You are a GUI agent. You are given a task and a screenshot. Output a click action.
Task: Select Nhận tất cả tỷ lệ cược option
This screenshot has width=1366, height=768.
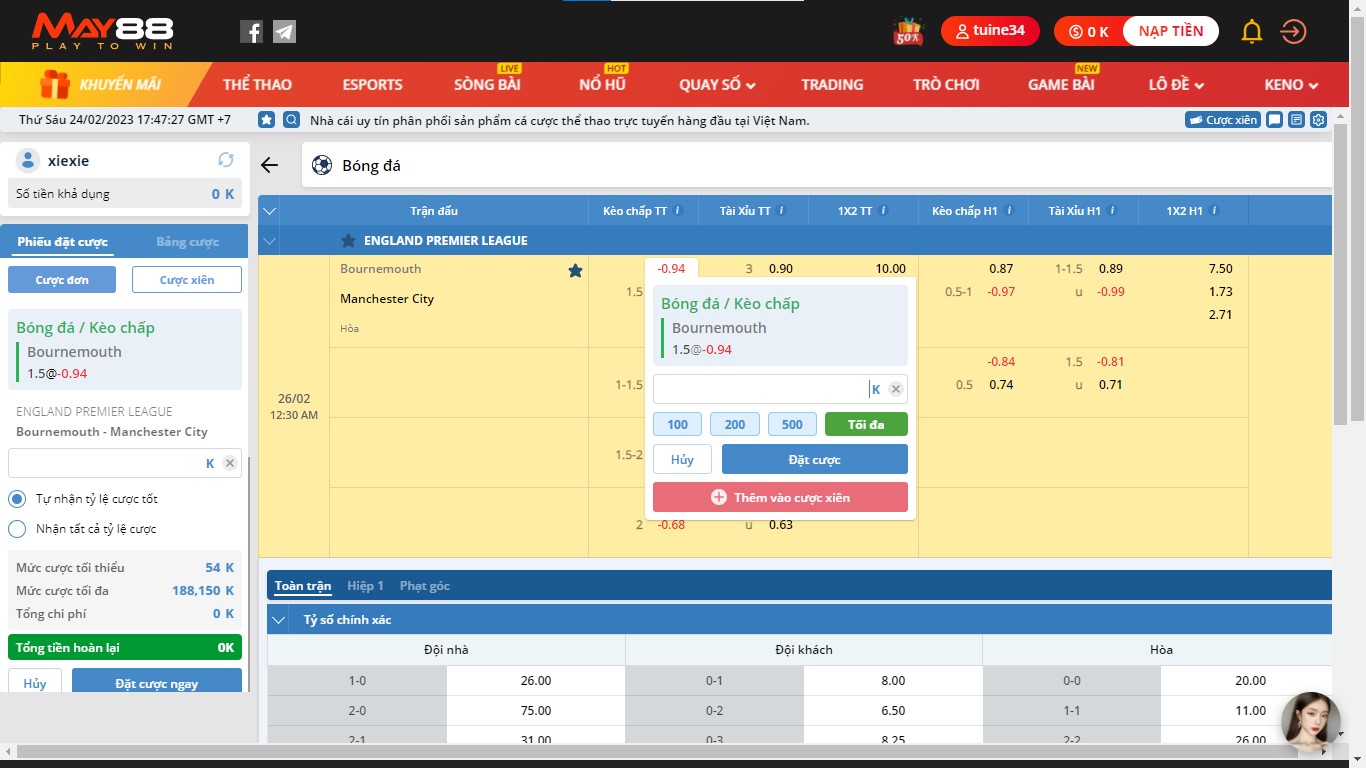click(x=17, y=529)
